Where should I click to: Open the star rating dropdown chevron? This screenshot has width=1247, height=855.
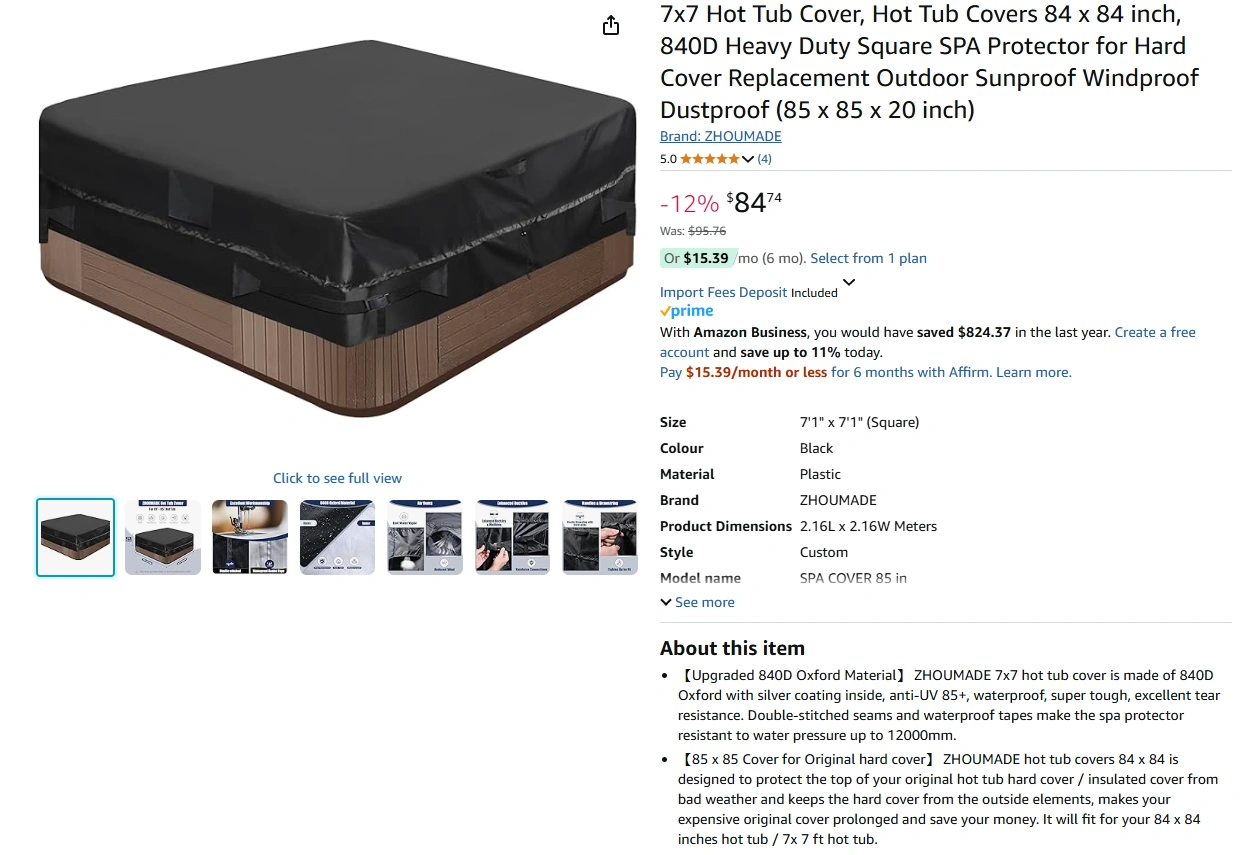coord(748,159)
